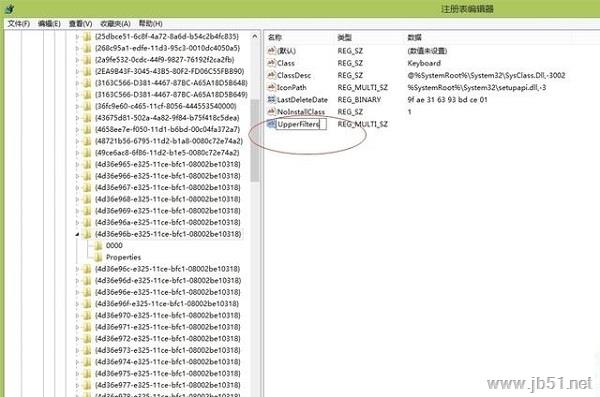Select the {4d36e96a-e325-11ce-bfc1-08002be10318} key label
The image size is (600, 397).
[168, 222]
